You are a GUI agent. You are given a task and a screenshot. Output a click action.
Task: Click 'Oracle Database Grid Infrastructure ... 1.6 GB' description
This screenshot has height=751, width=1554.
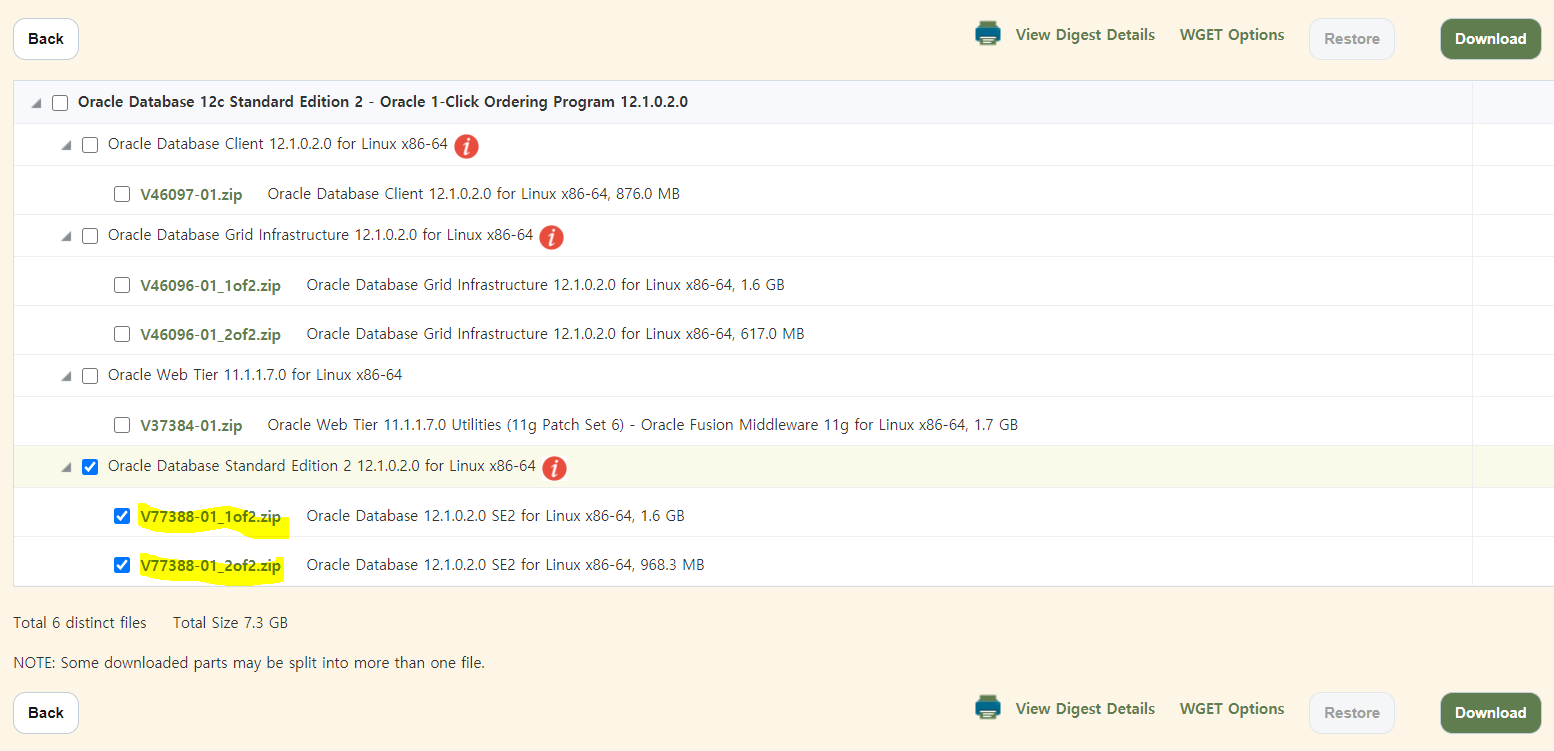tap(545, 285)
